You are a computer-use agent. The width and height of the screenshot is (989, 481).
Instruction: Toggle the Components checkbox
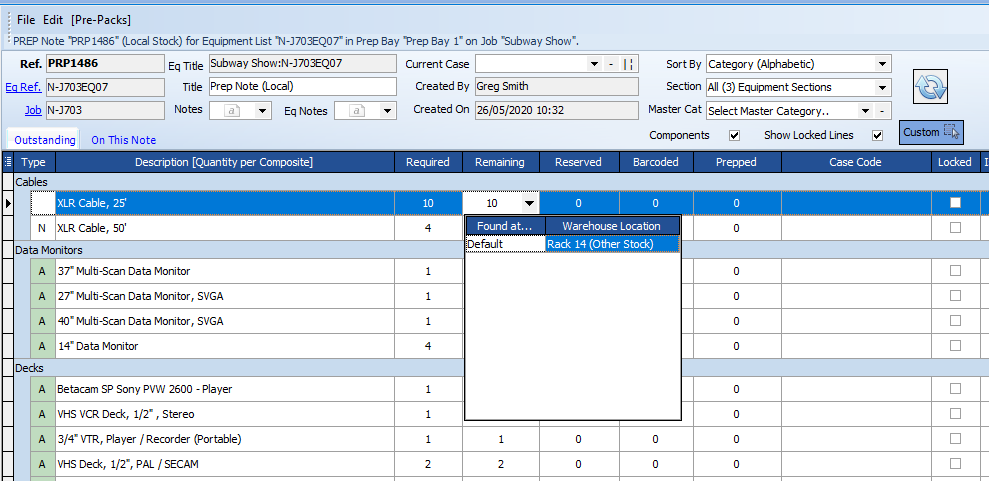pyautogui.click(x=735, y=136)
